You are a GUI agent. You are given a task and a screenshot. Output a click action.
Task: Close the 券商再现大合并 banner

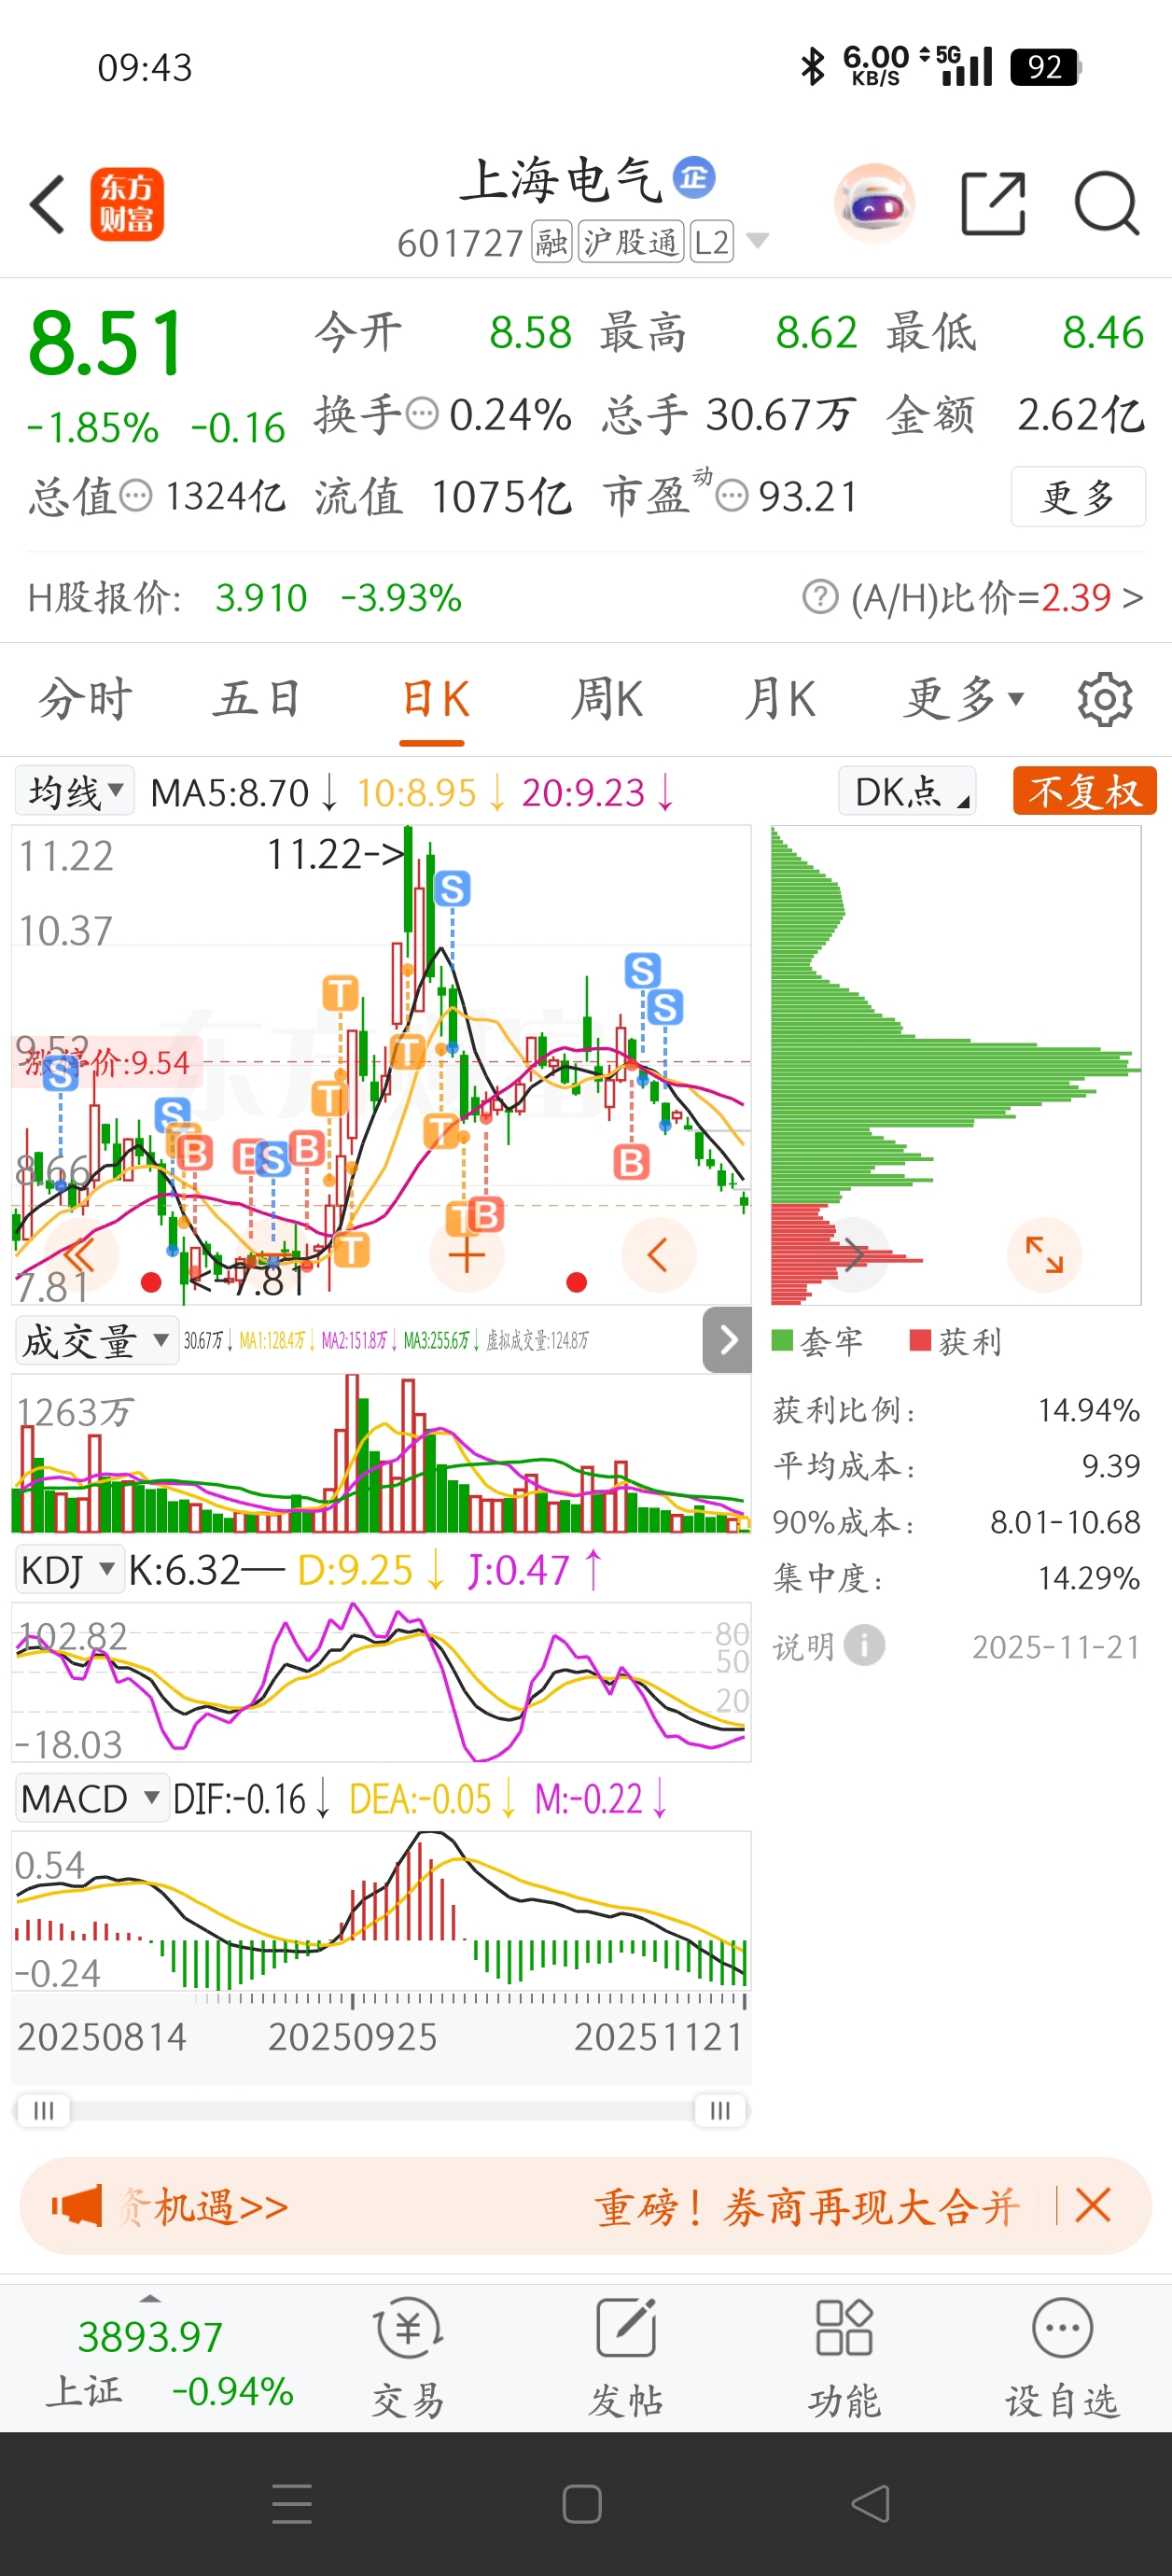coord(1093,2205)
